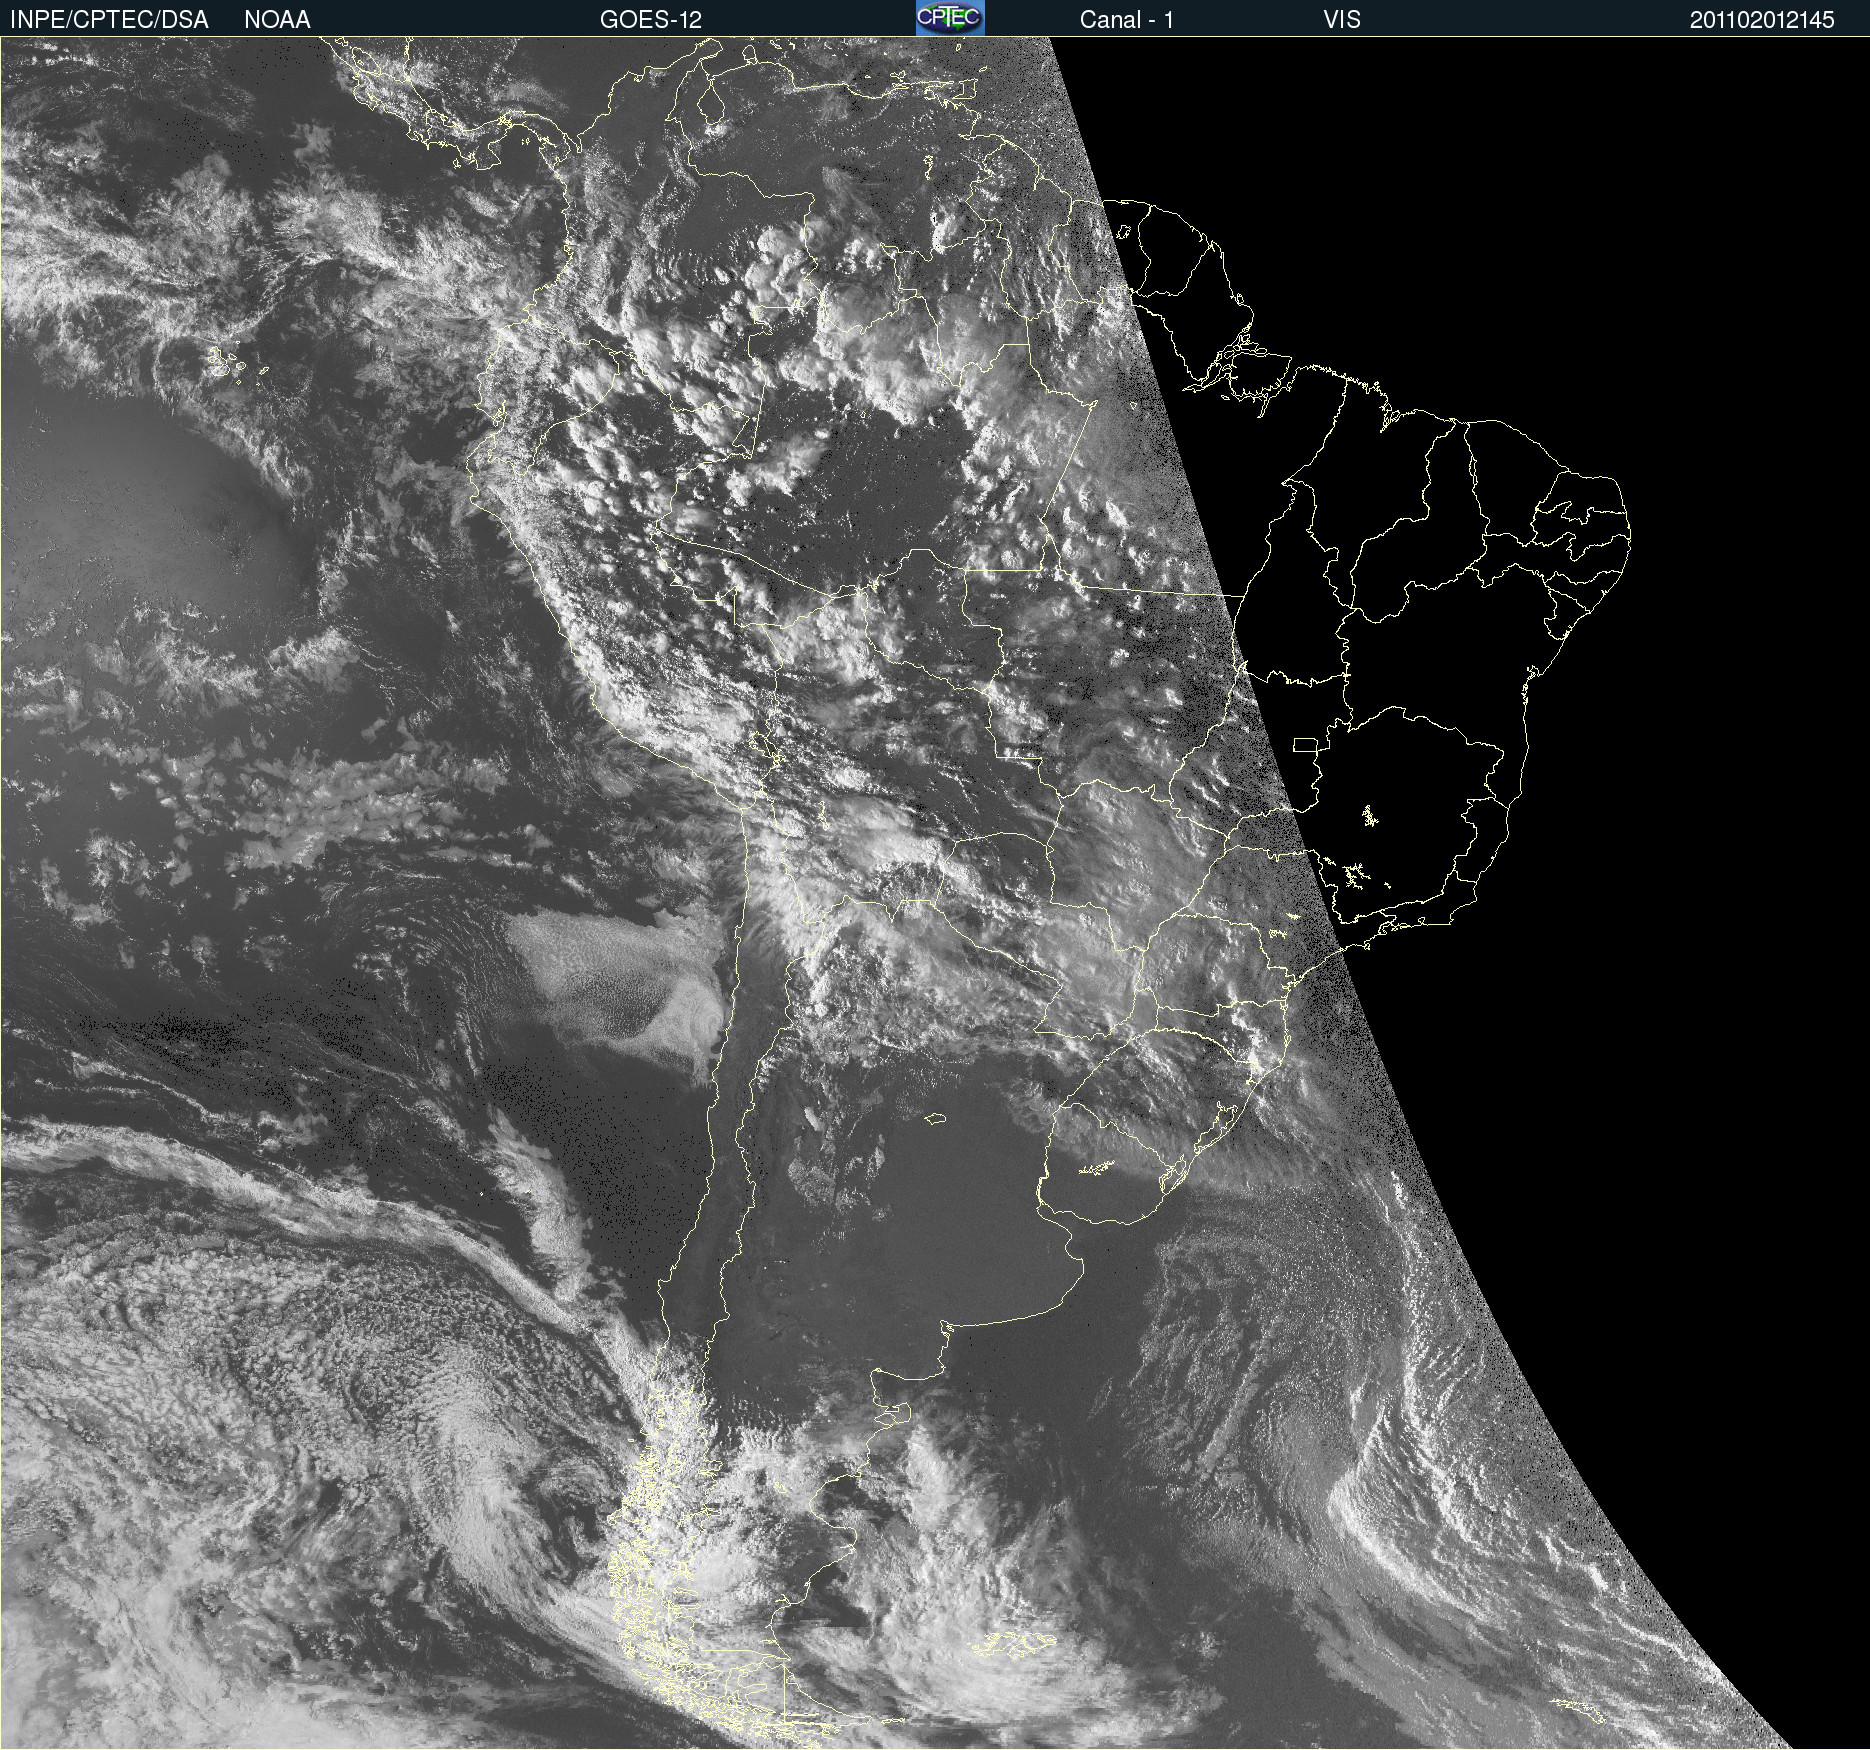The height and width of the screenshot is (1750, 1870).
Task: Click the GOES-12 satellite label
Action: (651, 20)
